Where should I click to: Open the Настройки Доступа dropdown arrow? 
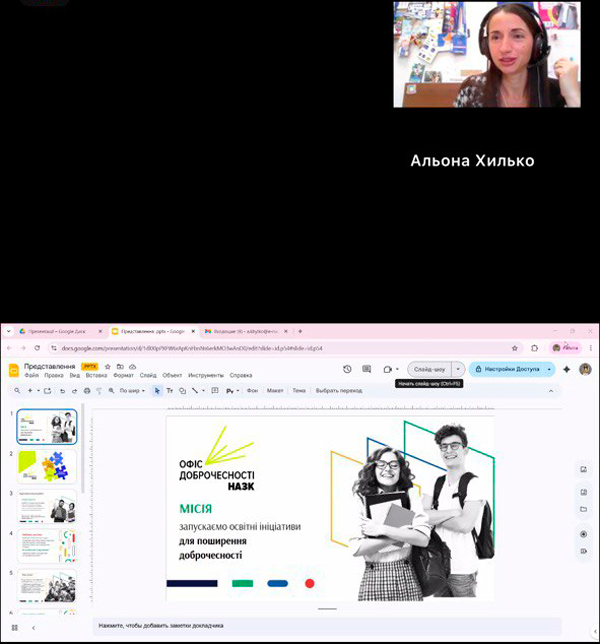click(x=549, y=369)
